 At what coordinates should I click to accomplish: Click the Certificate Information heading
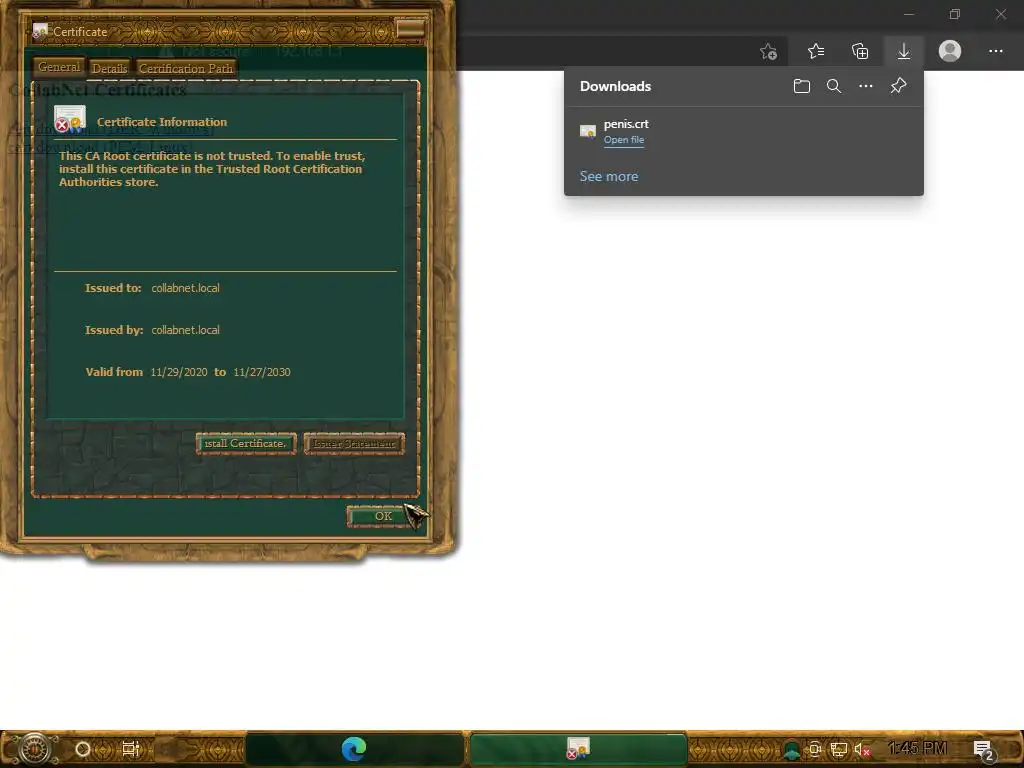(x=162, y=122)
